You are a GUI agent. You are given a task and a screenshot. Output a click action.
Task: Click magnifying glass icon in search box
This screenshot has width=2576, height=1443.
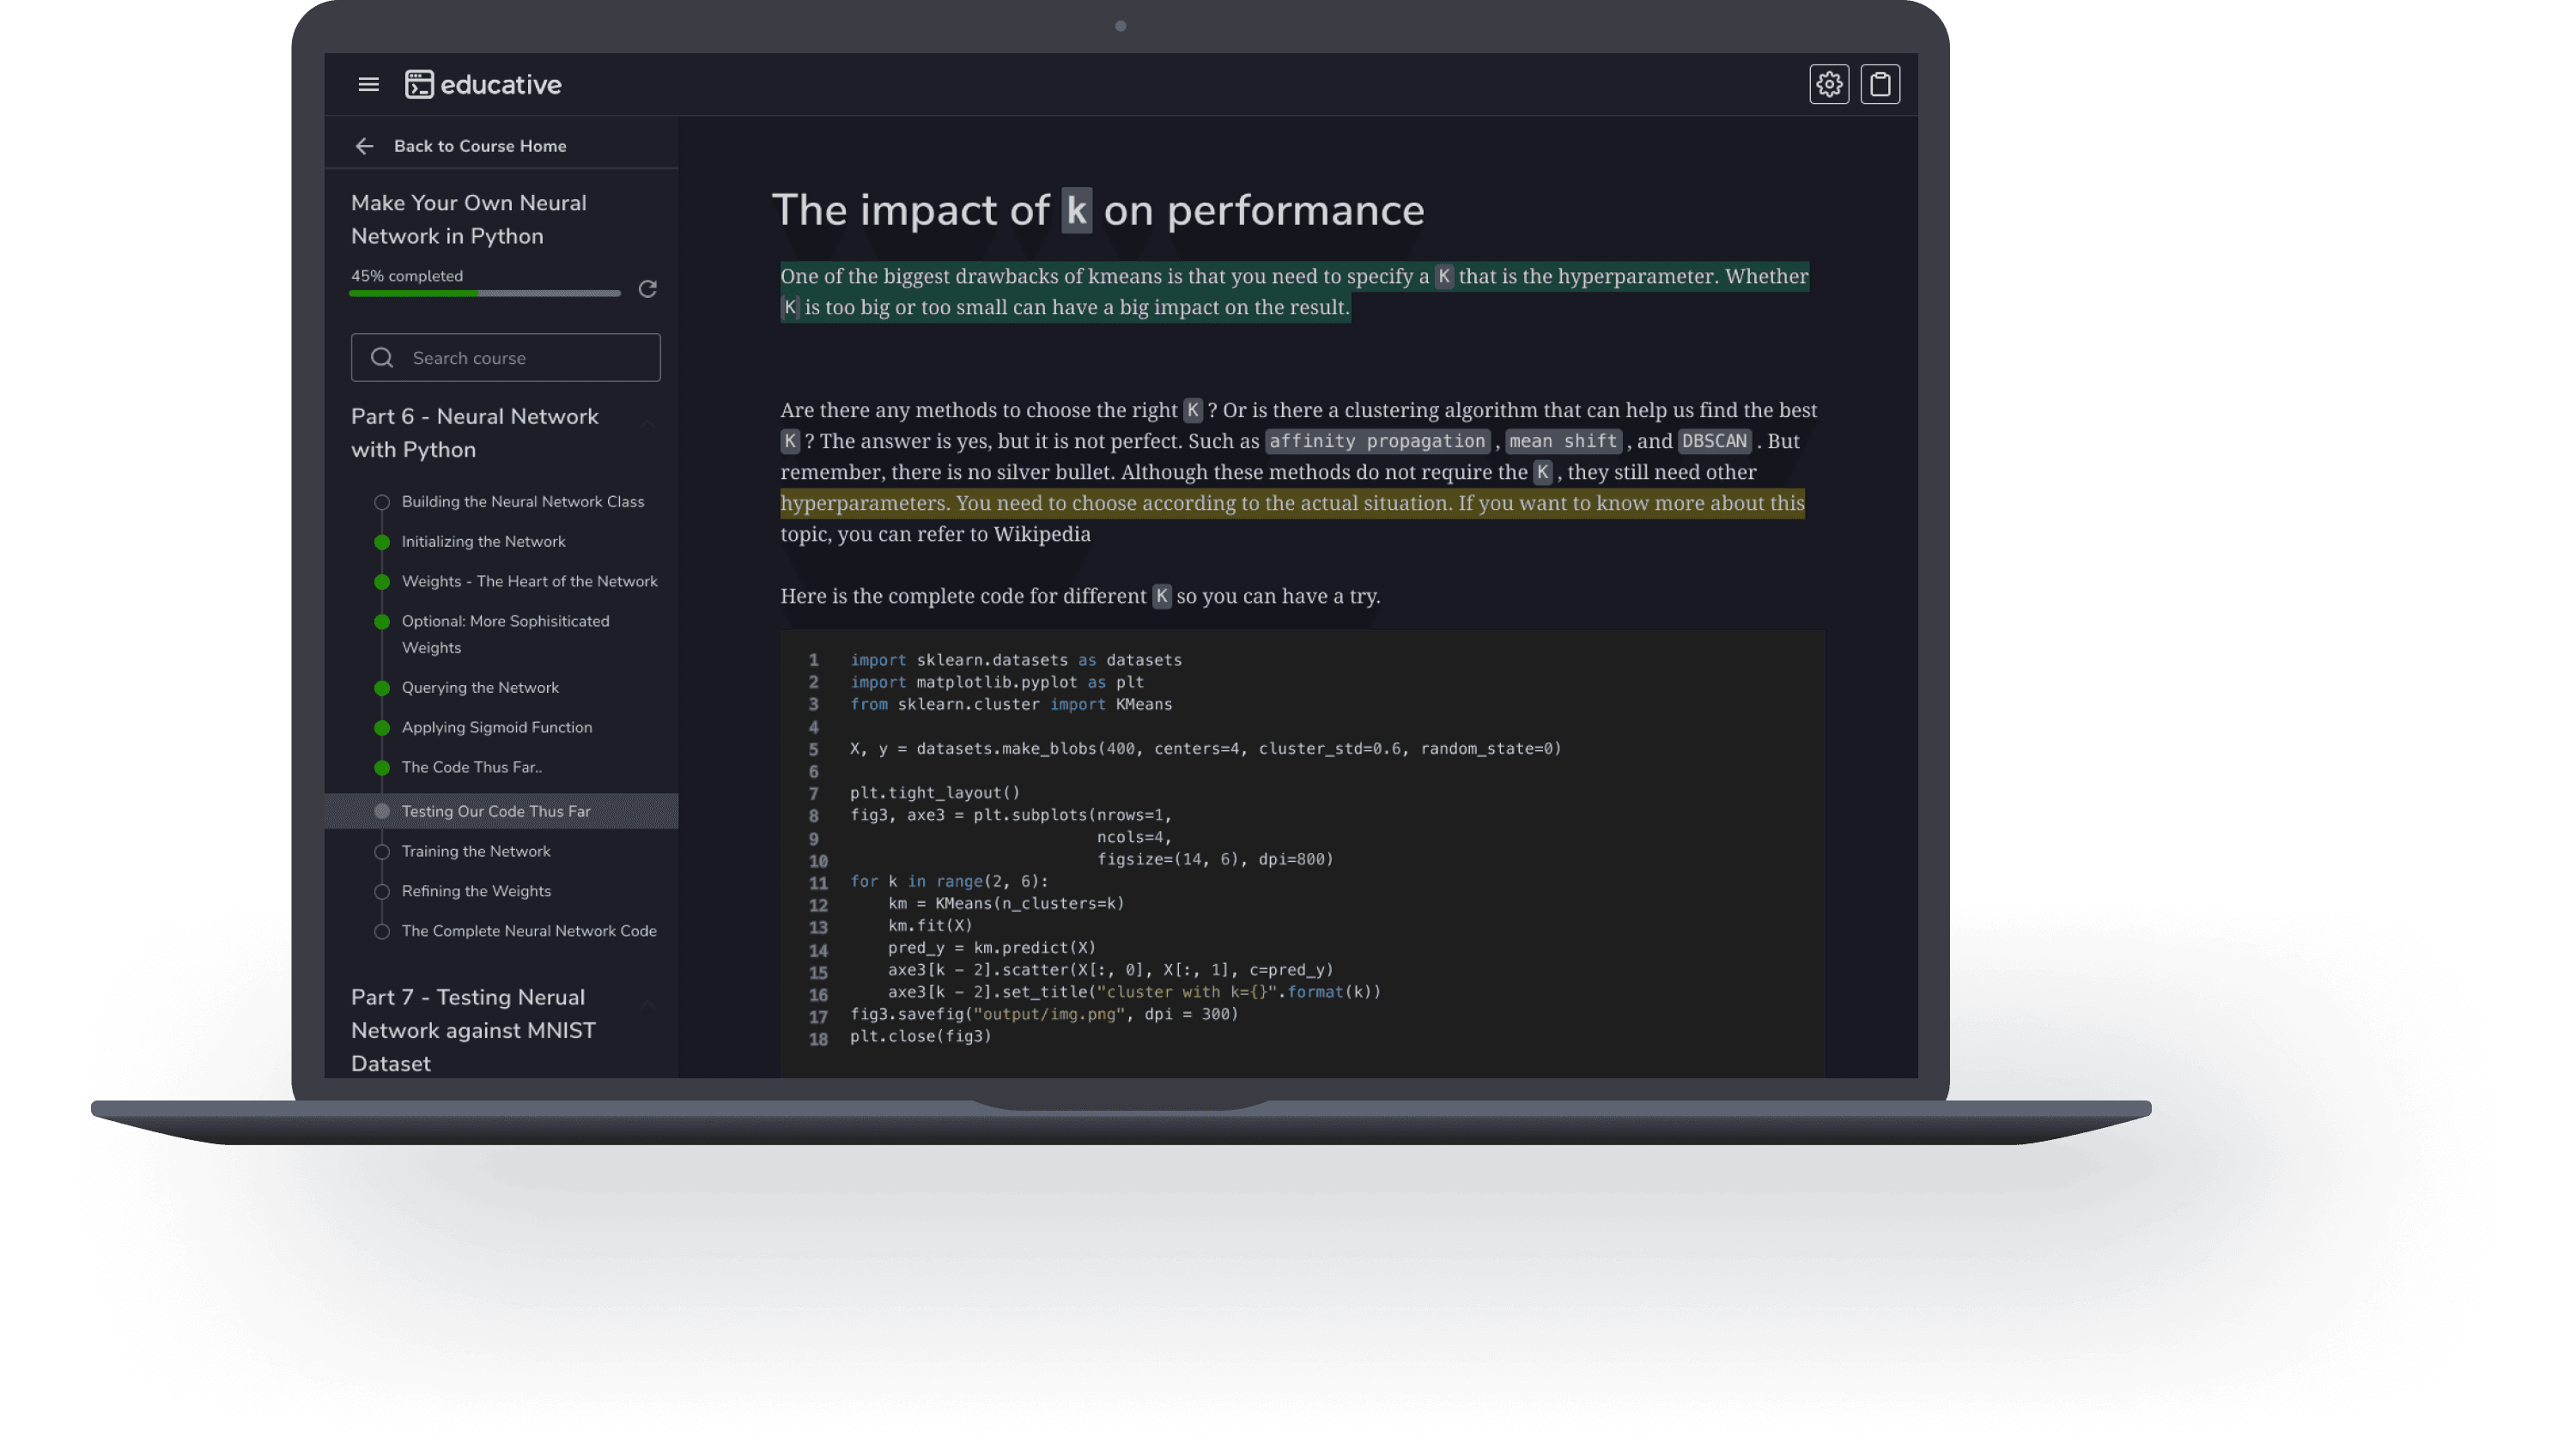pos(382,358)
